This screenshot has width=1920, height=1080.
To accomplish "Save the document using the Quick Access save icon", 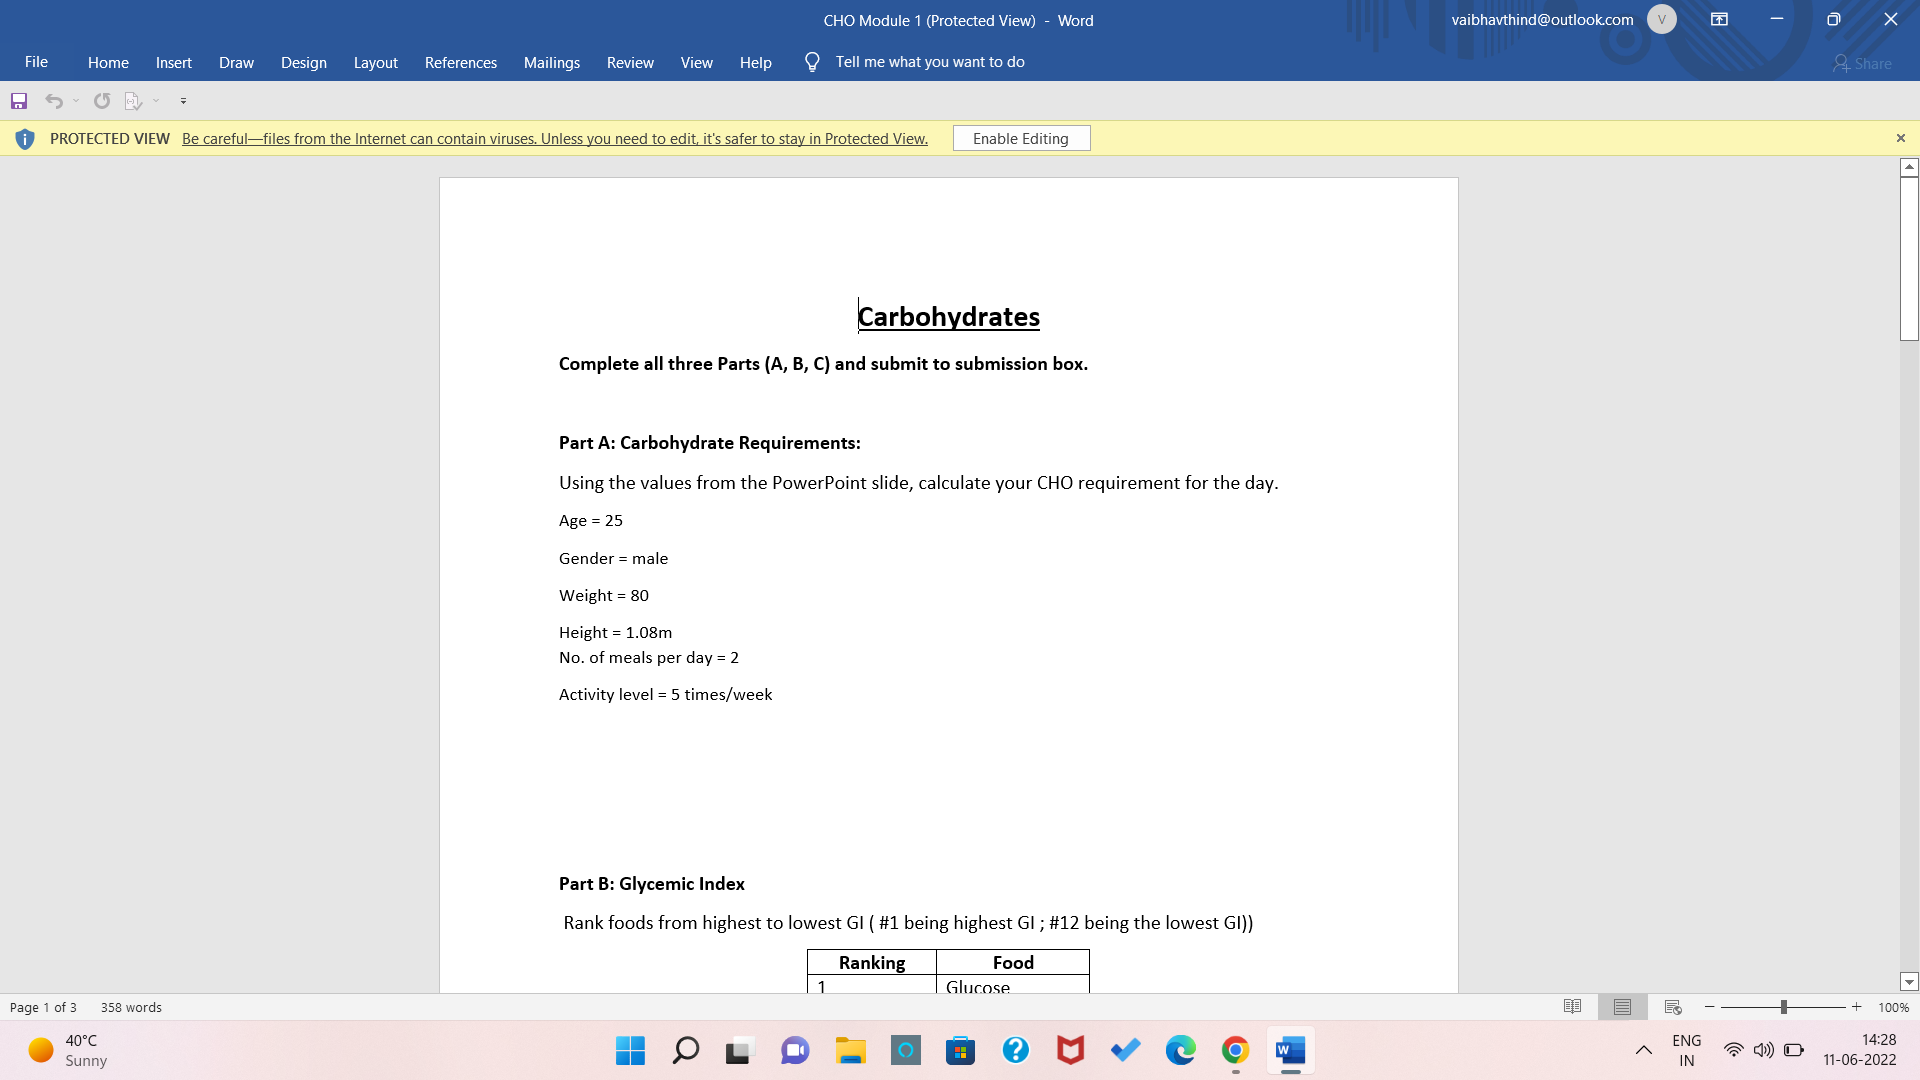I will (18, 100).
